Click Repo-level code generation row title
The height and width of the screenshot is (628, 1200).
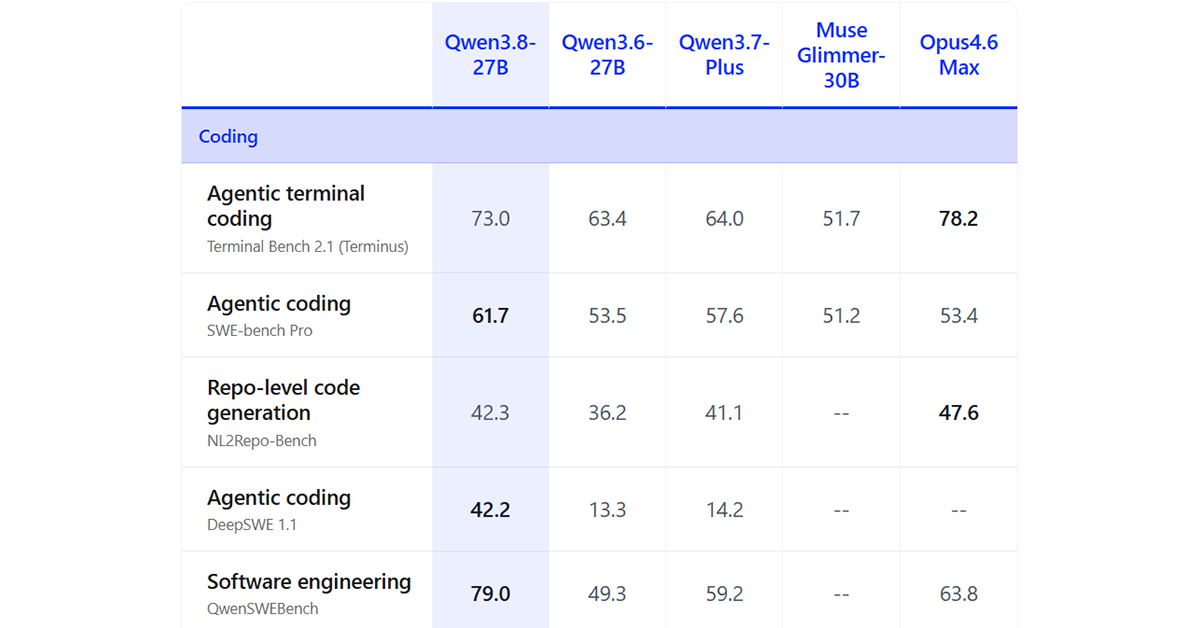coord(284,400)
